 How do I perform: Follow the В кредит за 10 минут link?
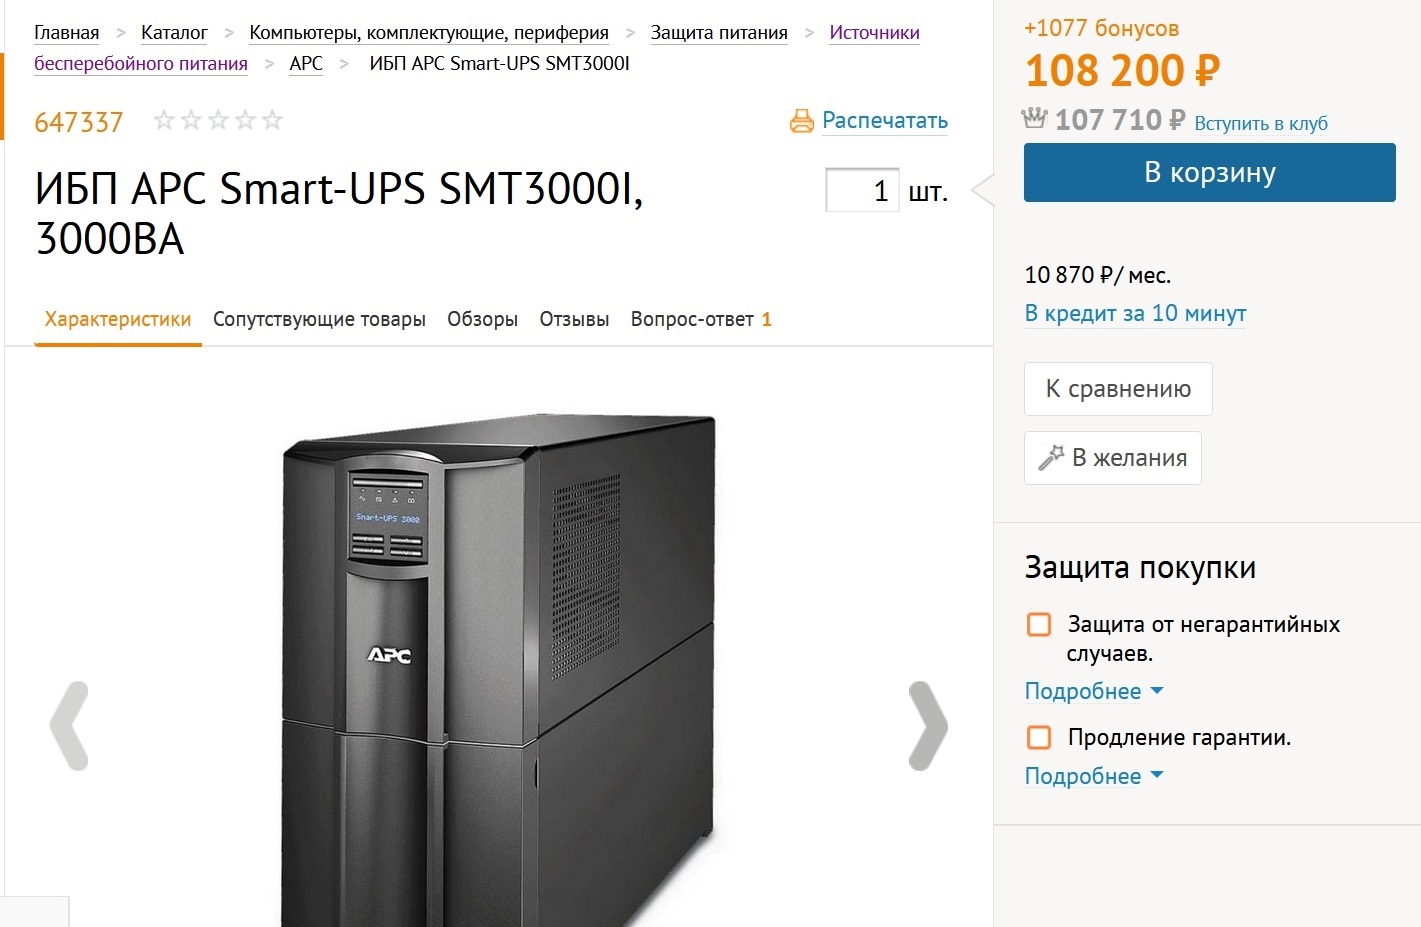point(1135,313)
